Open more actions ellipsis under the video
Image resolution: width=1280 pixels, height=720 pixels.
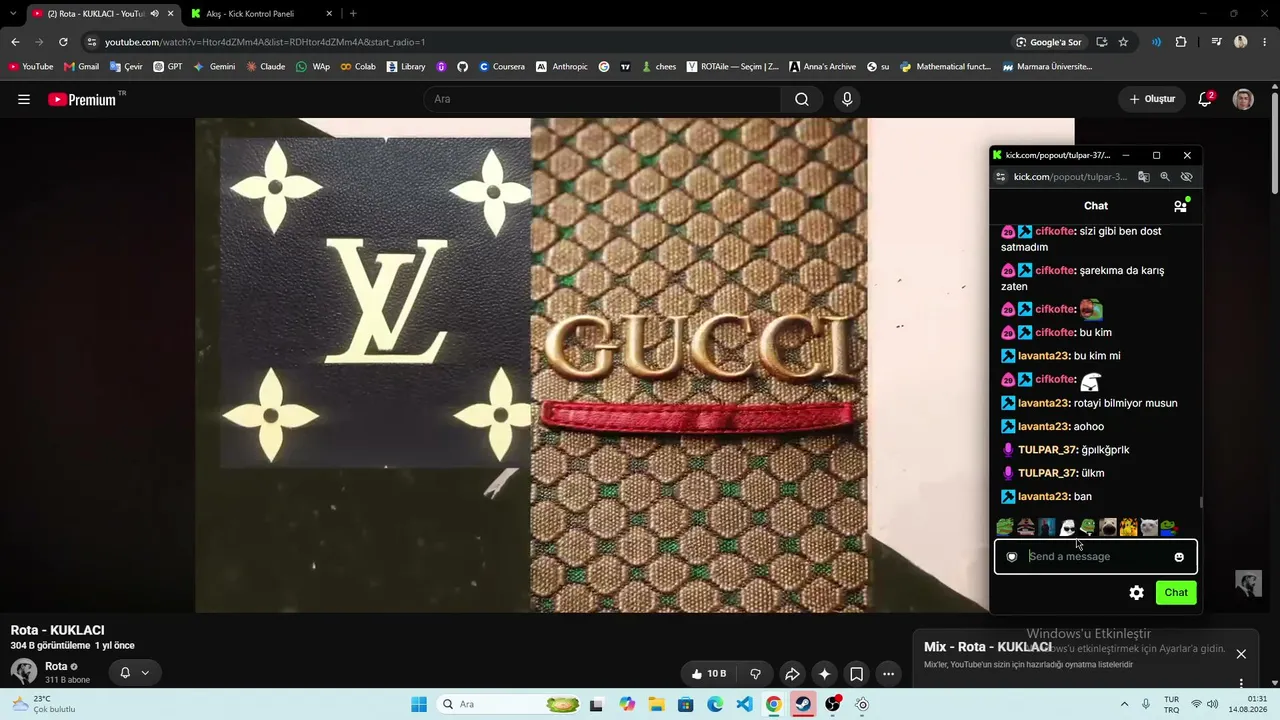click(888, 674)
